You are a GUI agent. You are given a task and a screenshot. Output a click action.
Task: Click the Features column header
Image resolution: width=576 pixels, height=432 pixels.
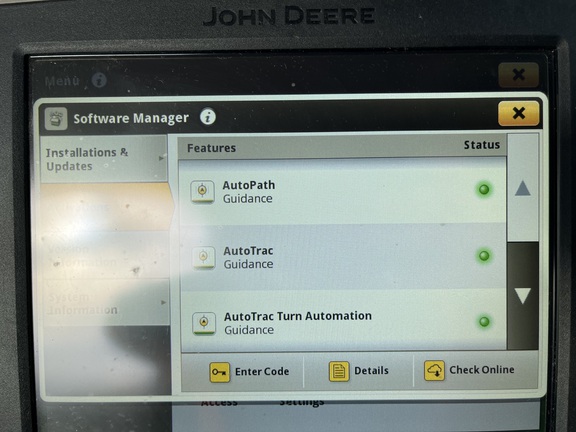point(212,148)
